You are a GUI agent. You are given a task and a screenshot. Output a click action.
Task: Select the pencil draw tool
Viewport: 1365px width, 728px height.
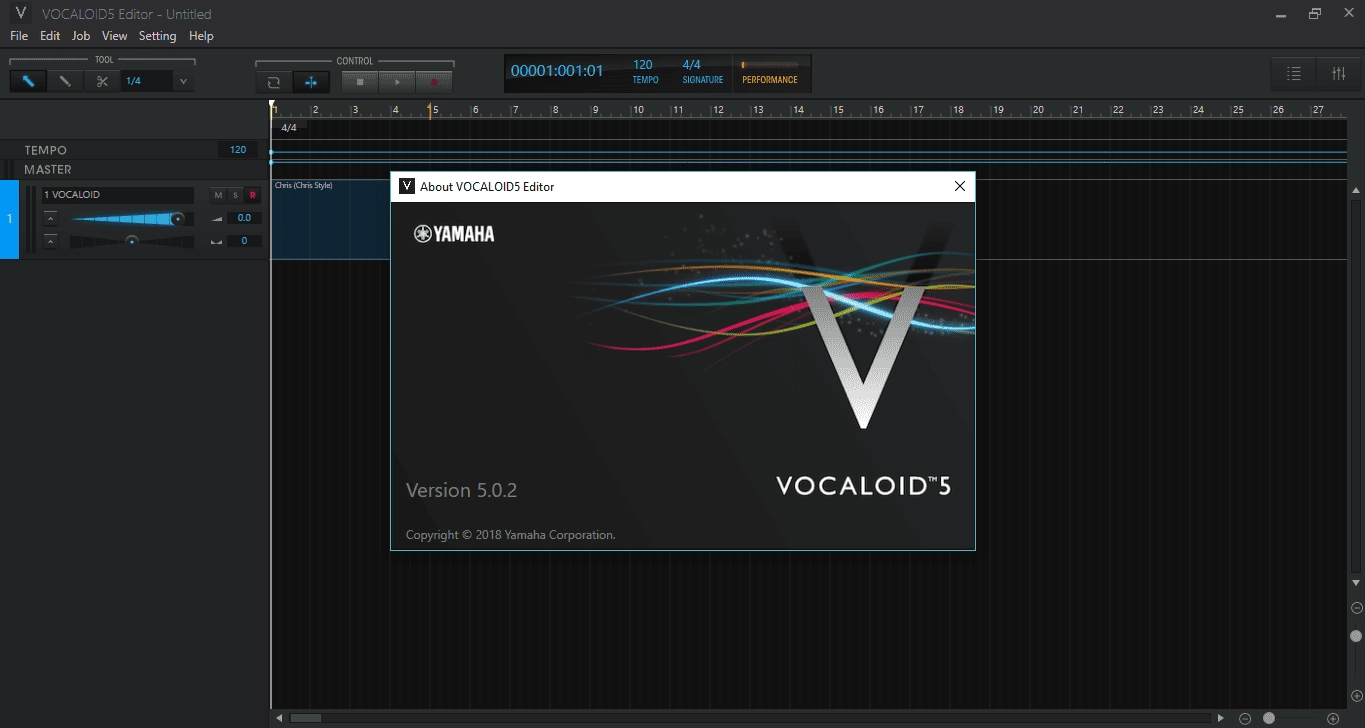click(65, 81)
